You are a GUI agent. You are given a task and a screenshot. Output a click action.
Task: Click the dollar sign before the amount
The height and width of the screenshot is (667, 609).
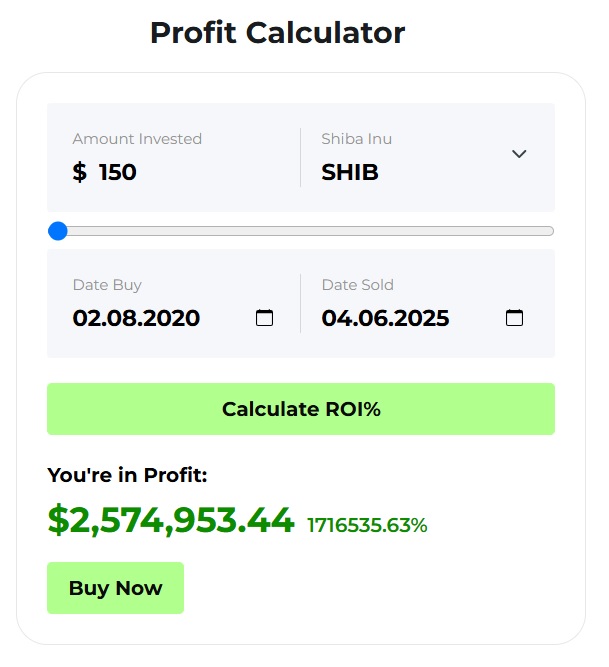coord(80,172)
